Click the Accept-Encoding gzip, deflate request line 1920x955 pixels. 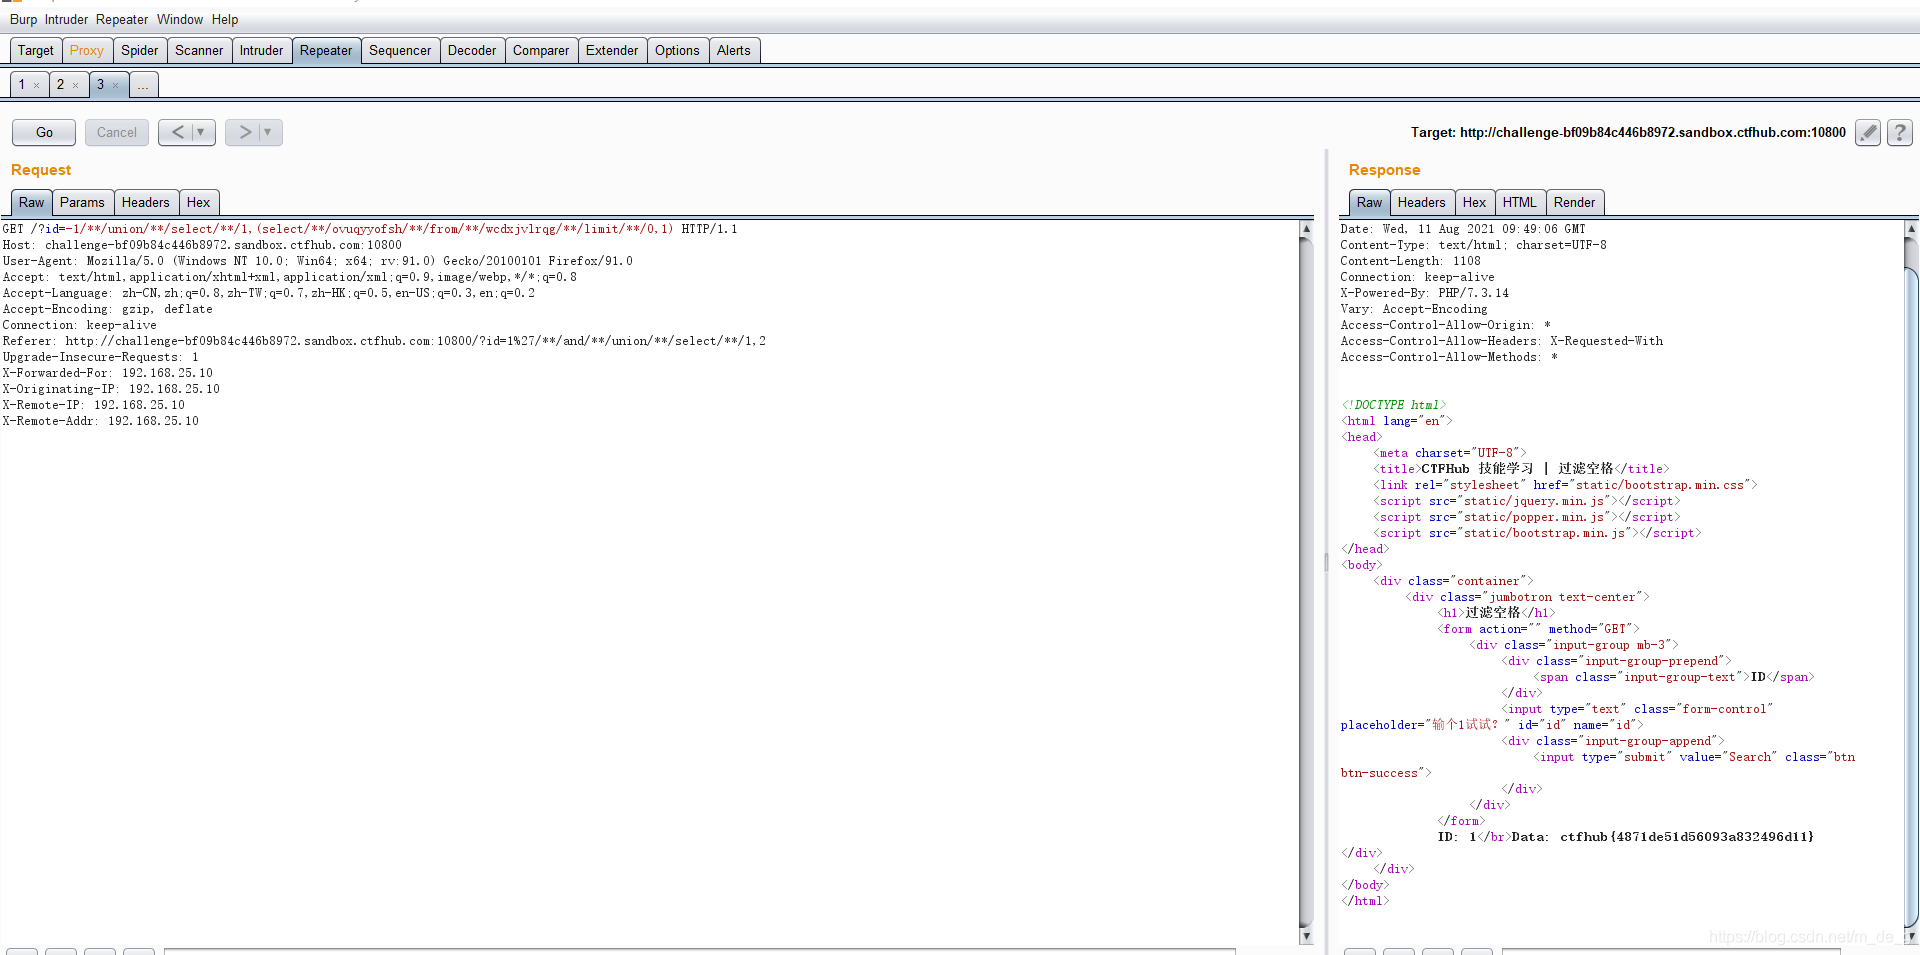108,309
